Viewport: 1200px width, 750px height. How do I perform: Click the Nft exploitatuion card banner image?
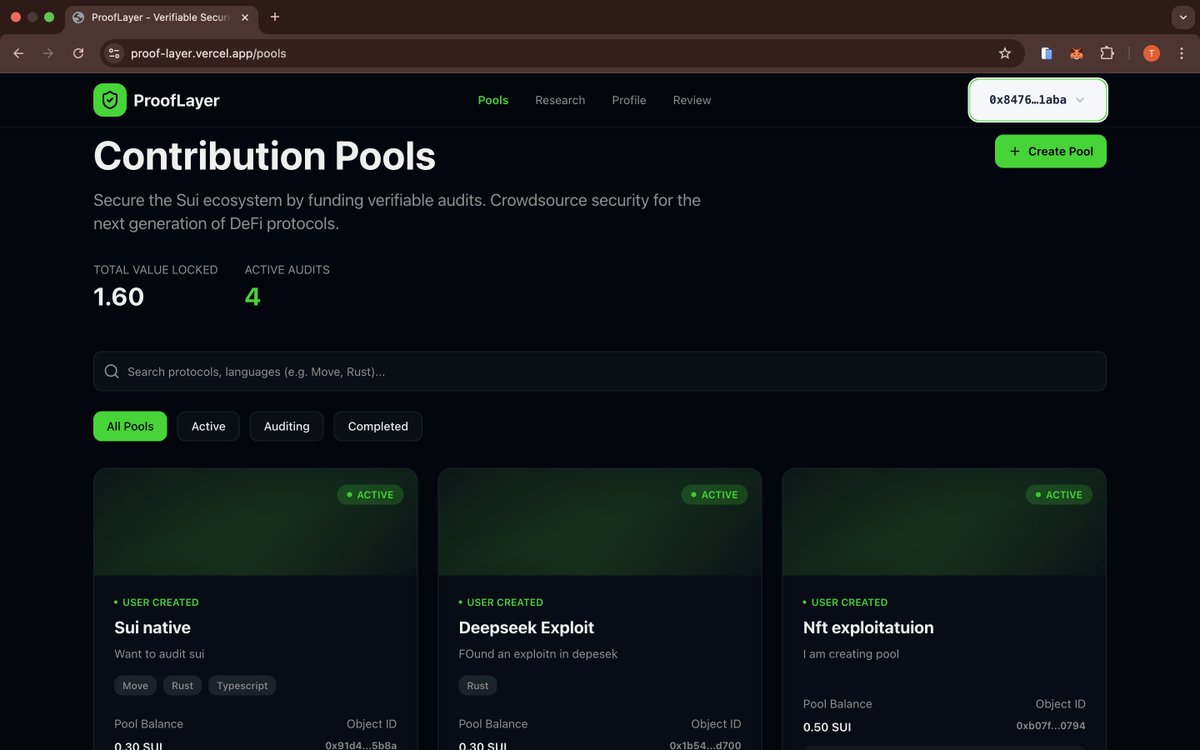(944, 522)
